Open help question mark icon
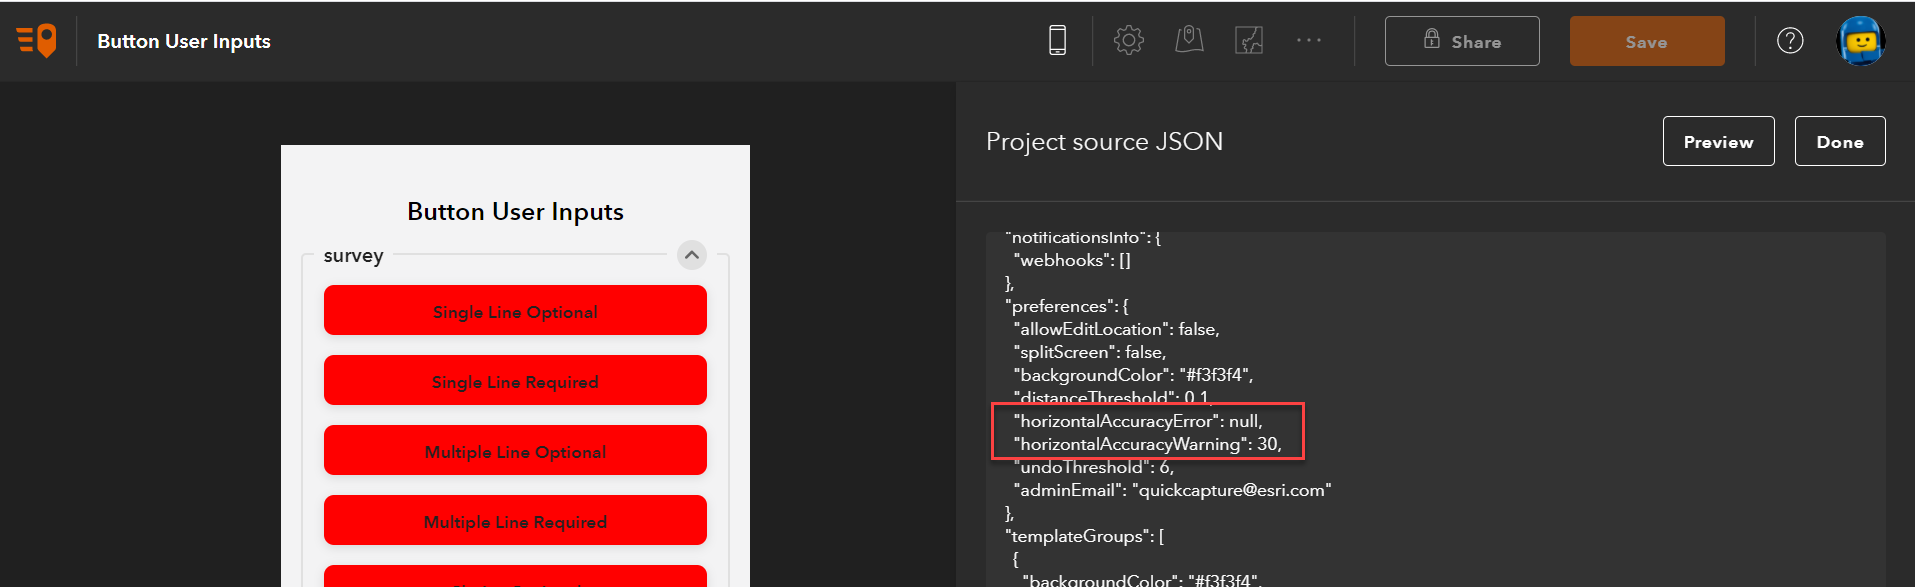This screenshot has width=1915, height=587. [x=1790, y=41]
